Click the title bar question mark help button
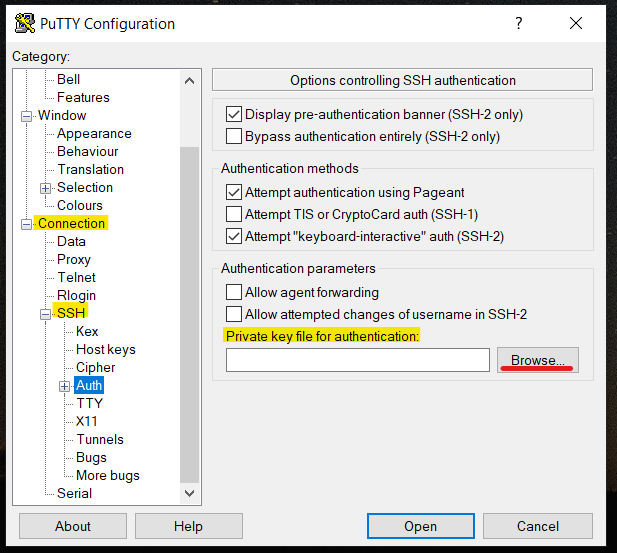Screen dimensions: 617x553 tap(517, 23)
